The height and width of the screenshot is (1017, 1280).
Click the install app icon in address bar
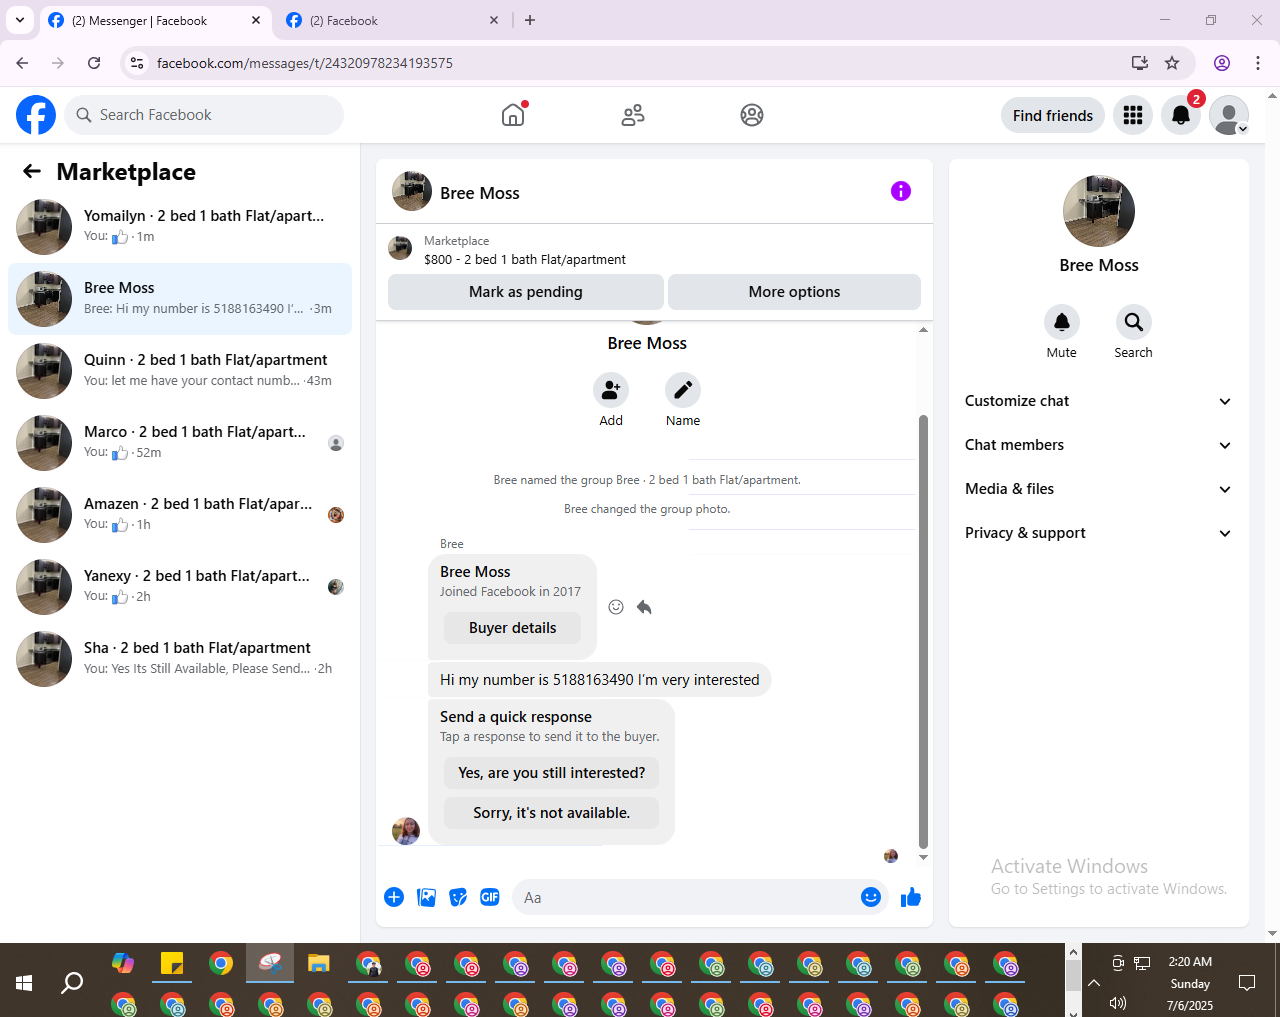pyautogui.click(x=1139, y=63)
